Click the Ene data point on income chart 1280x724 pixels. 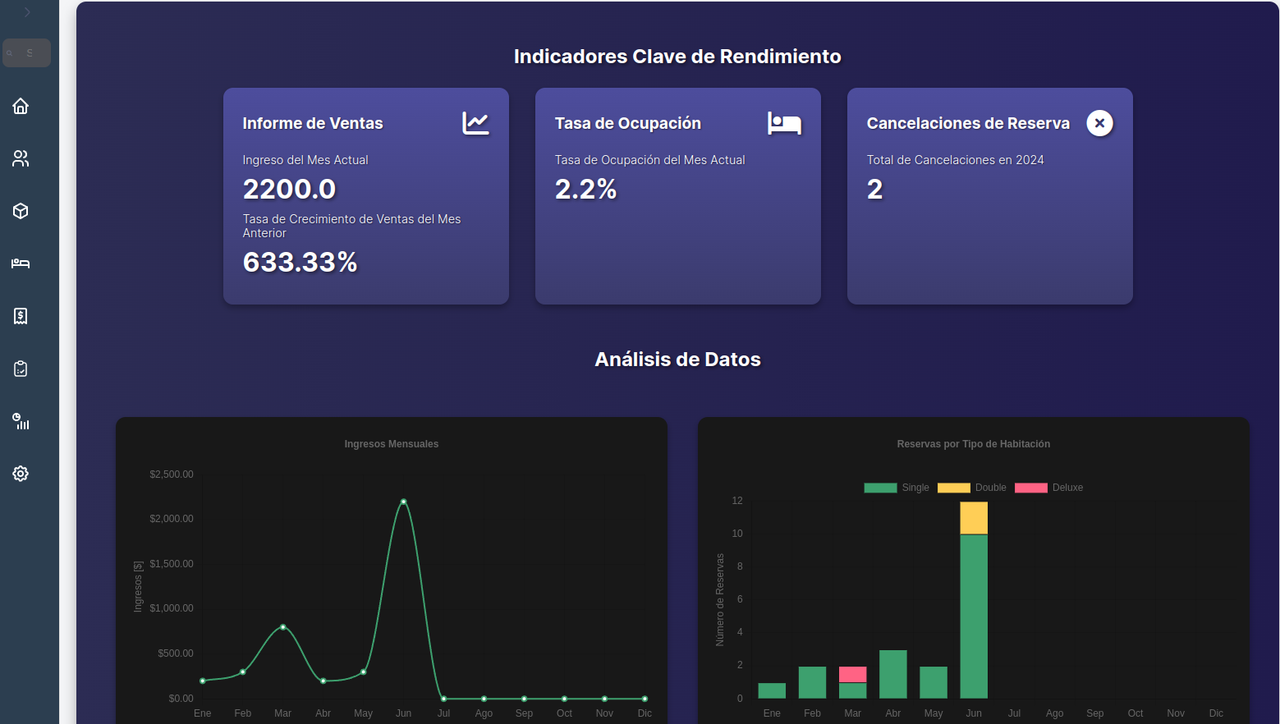click(x=203, y=681)
